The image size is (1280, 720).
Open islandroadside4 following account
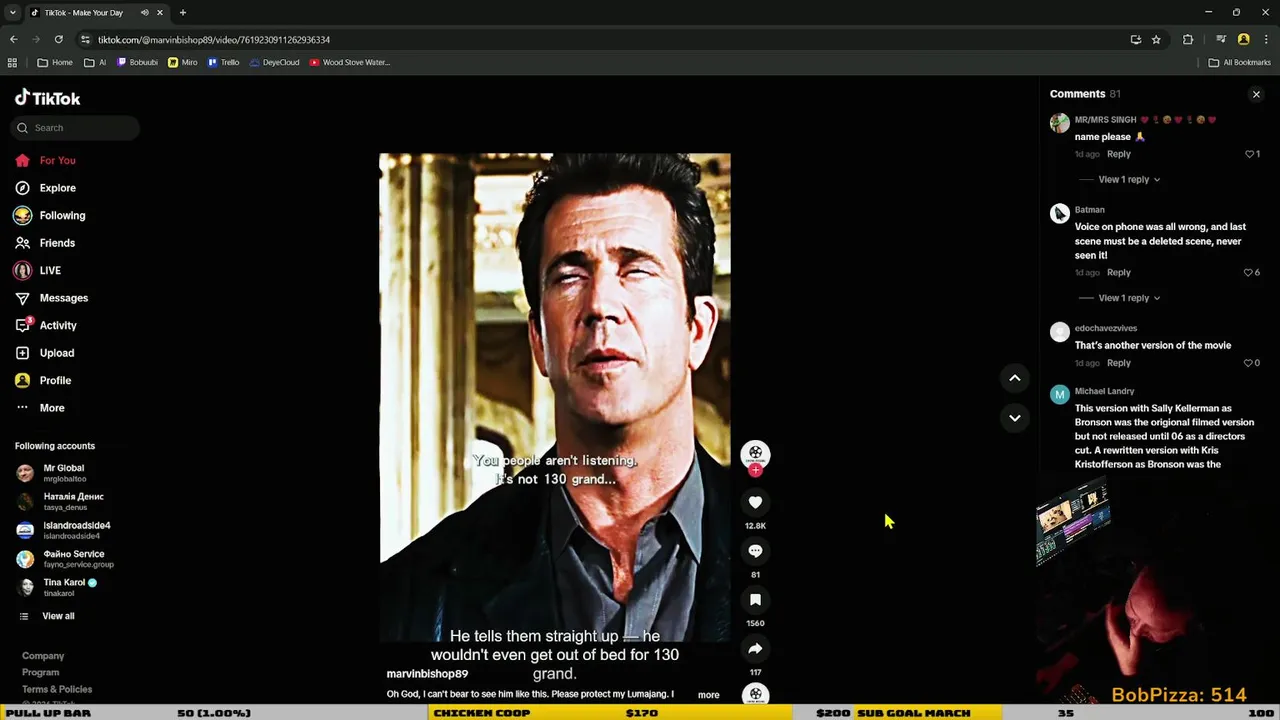[x=63, y=530]
